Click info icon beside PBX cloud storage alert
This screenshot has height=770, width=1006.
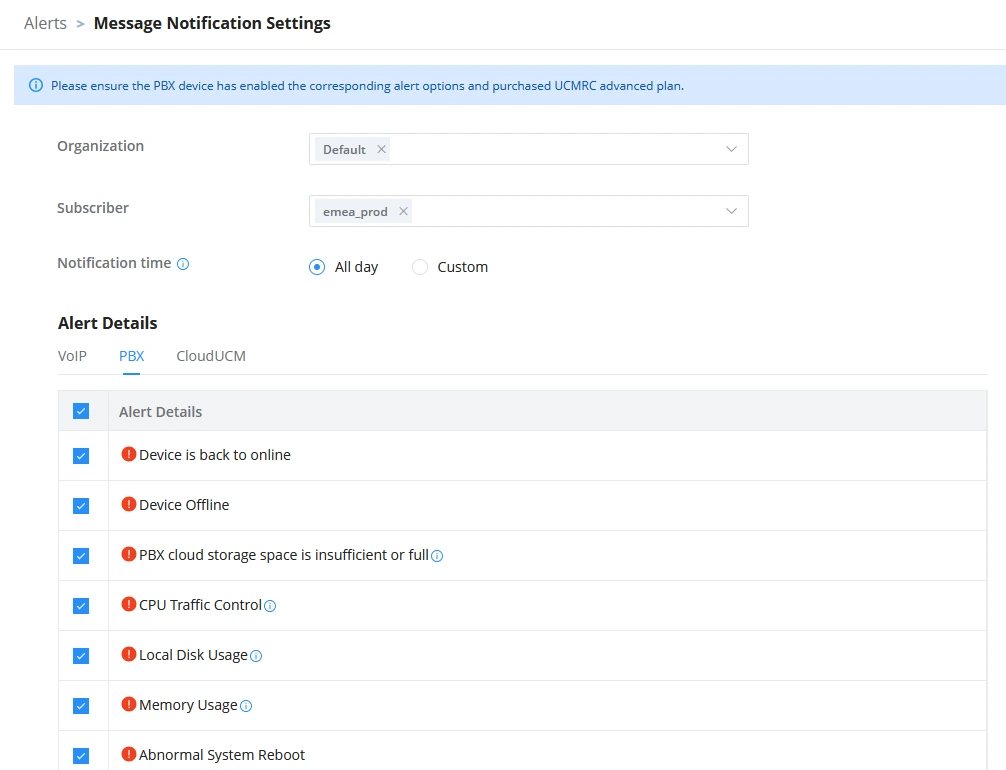(x=437, y=556)
